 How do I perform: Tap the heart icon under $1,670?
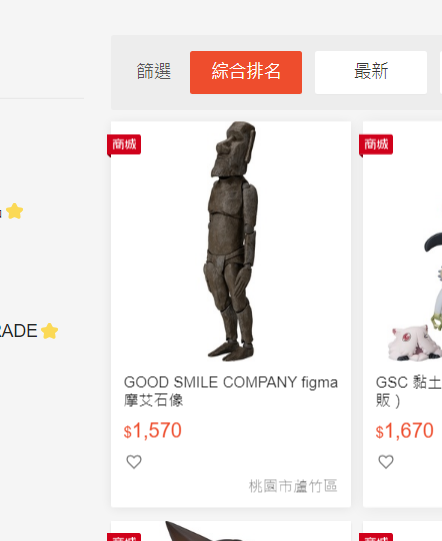point(386,462)
